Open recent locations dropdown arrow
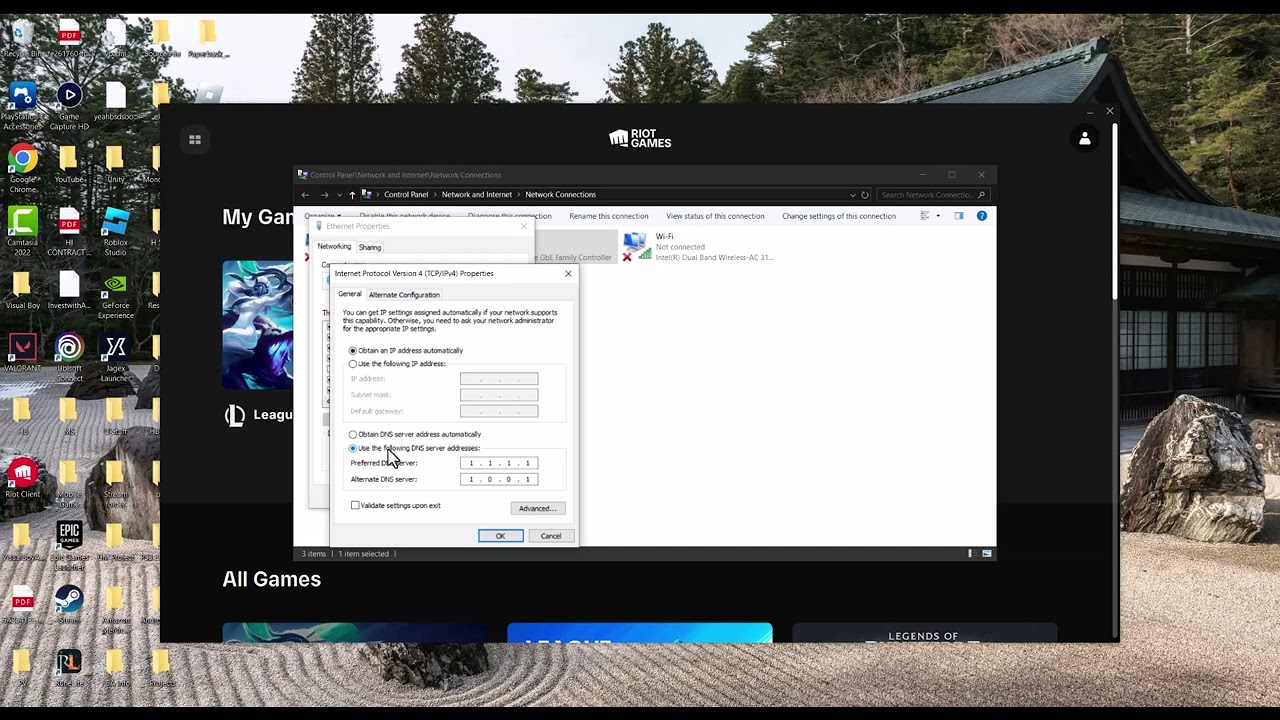Image resolution: width=1280 pixels, height=720 pixels. [x=340, y=195]
